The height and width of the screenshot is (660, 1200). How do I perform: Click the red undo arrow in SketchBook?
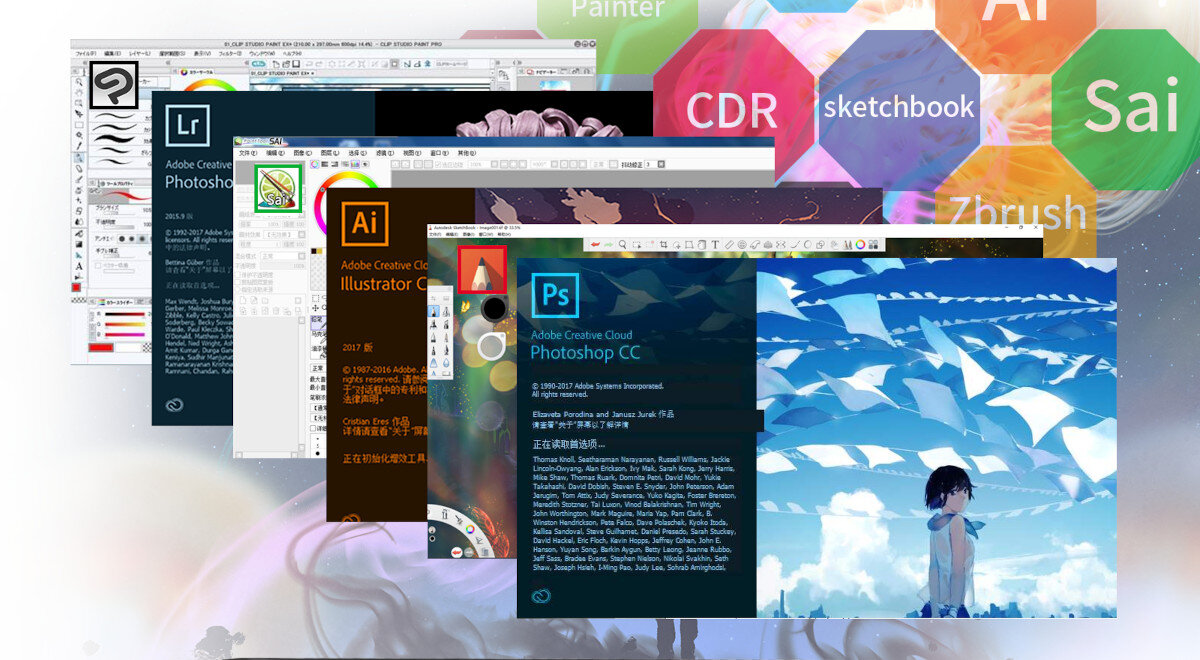click(595, 244)
